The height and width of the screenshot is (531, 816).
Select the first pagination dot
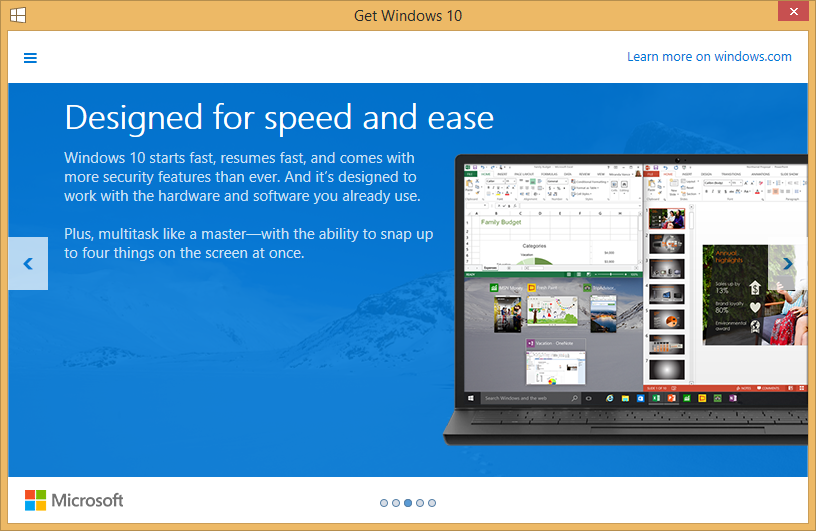(x=384, y=503)
